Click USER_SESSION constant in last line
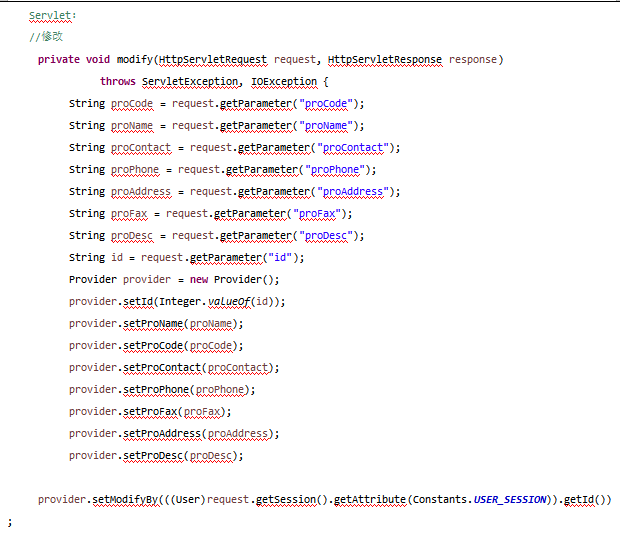The width and height of the screenshot is (620, 538). (510, 500)
